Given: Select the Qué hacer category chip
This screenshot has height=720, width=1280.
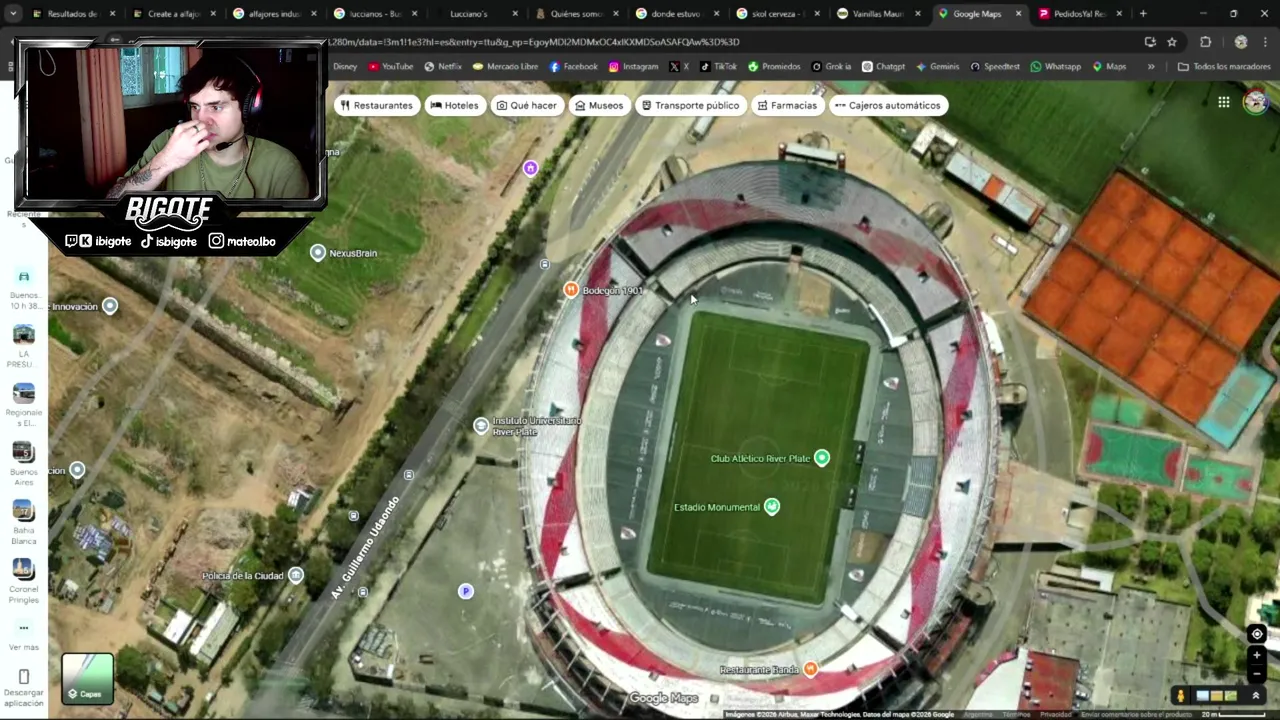Looking at the screenshot, I should click(x=527, y=105).
